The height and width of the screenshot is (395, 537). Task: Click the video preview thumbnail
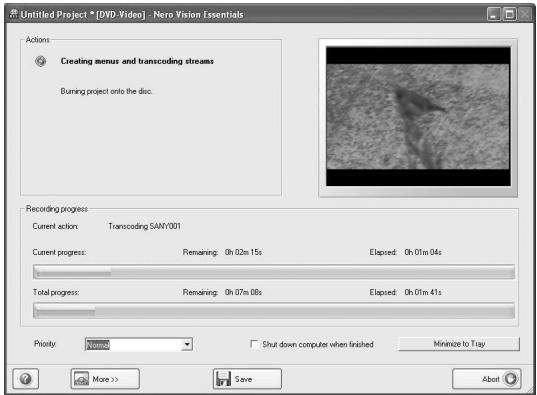tap(418, 116)
